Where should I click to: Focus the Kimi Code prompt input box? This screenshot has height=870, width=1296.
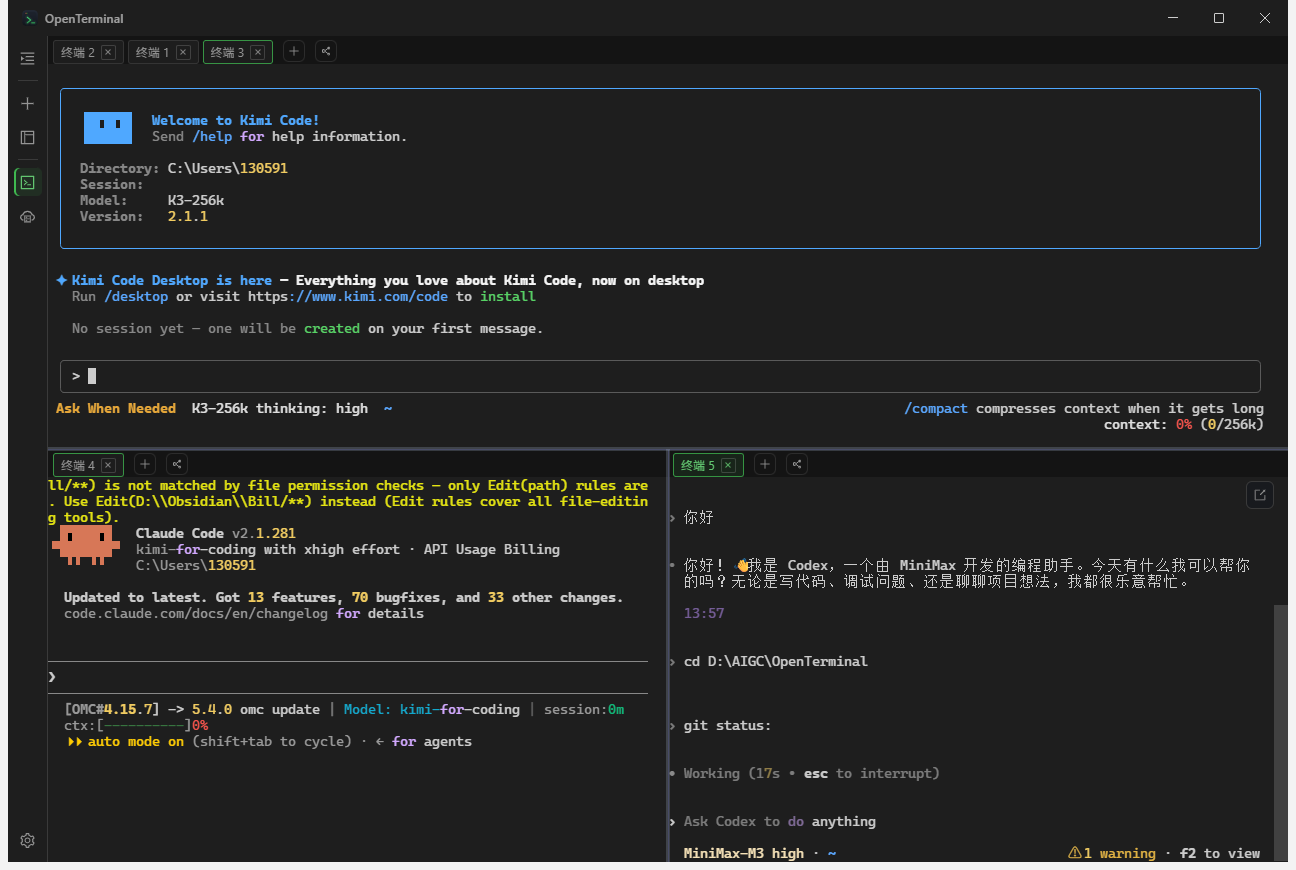coord(660,376)
